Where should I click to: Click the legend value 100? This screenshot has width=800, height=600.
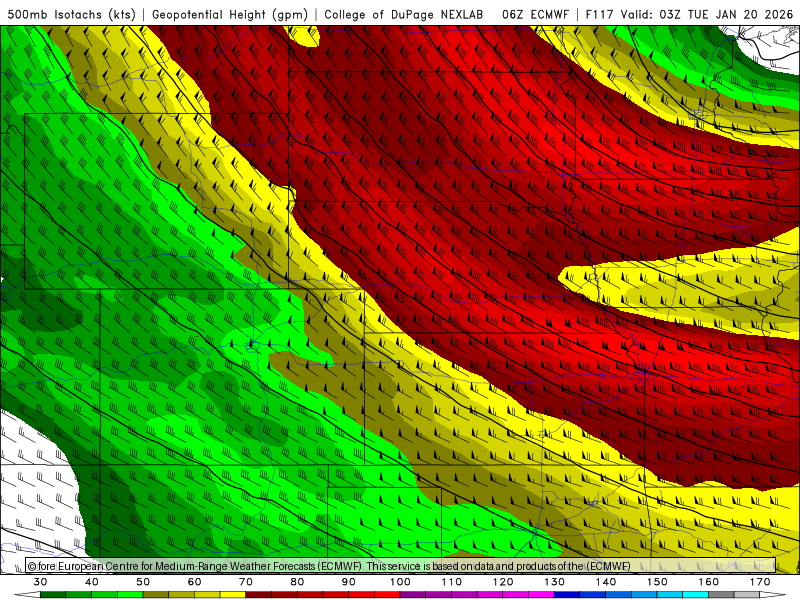pyautogui.click(x=401, y=582)
